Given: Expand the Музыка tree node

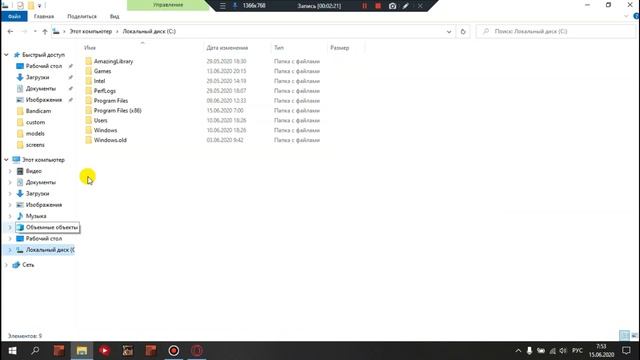Looking at the screenshot, I should tap(10, 216).
